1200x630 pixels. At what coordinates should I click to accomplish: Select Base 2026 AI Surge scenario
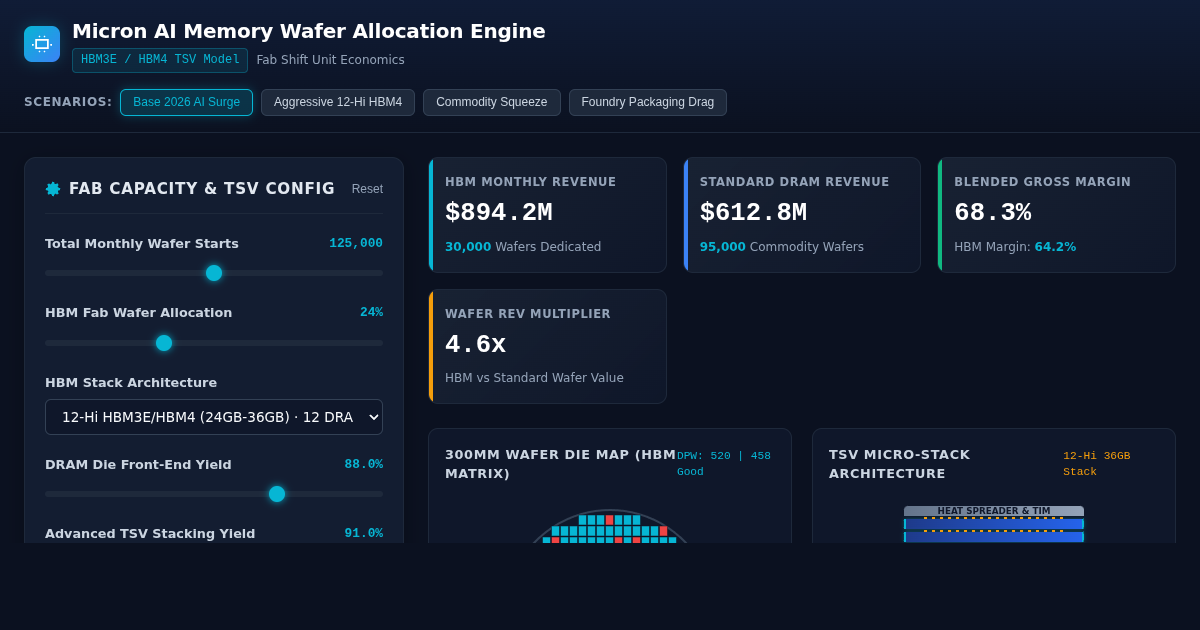[186, 102]
